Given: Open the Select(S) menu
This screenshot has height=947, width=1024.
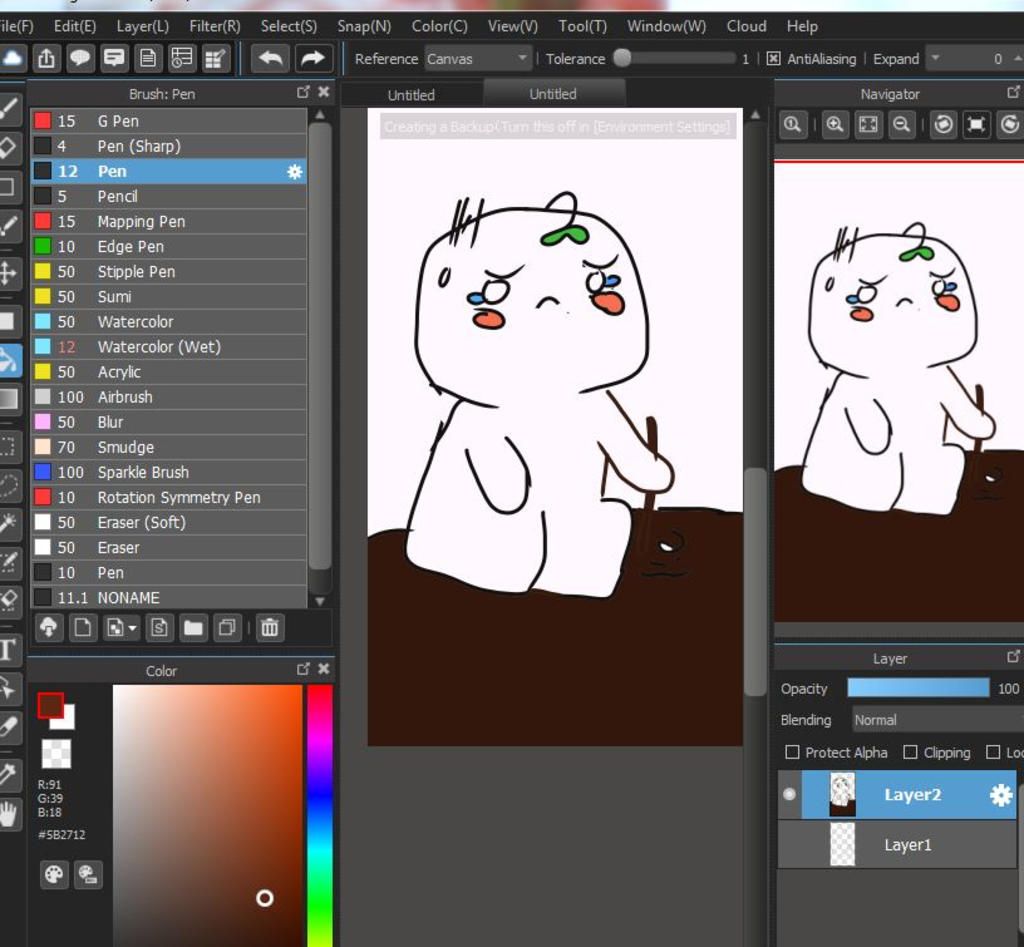Looking at the screenshot, I should pos(289,26).
